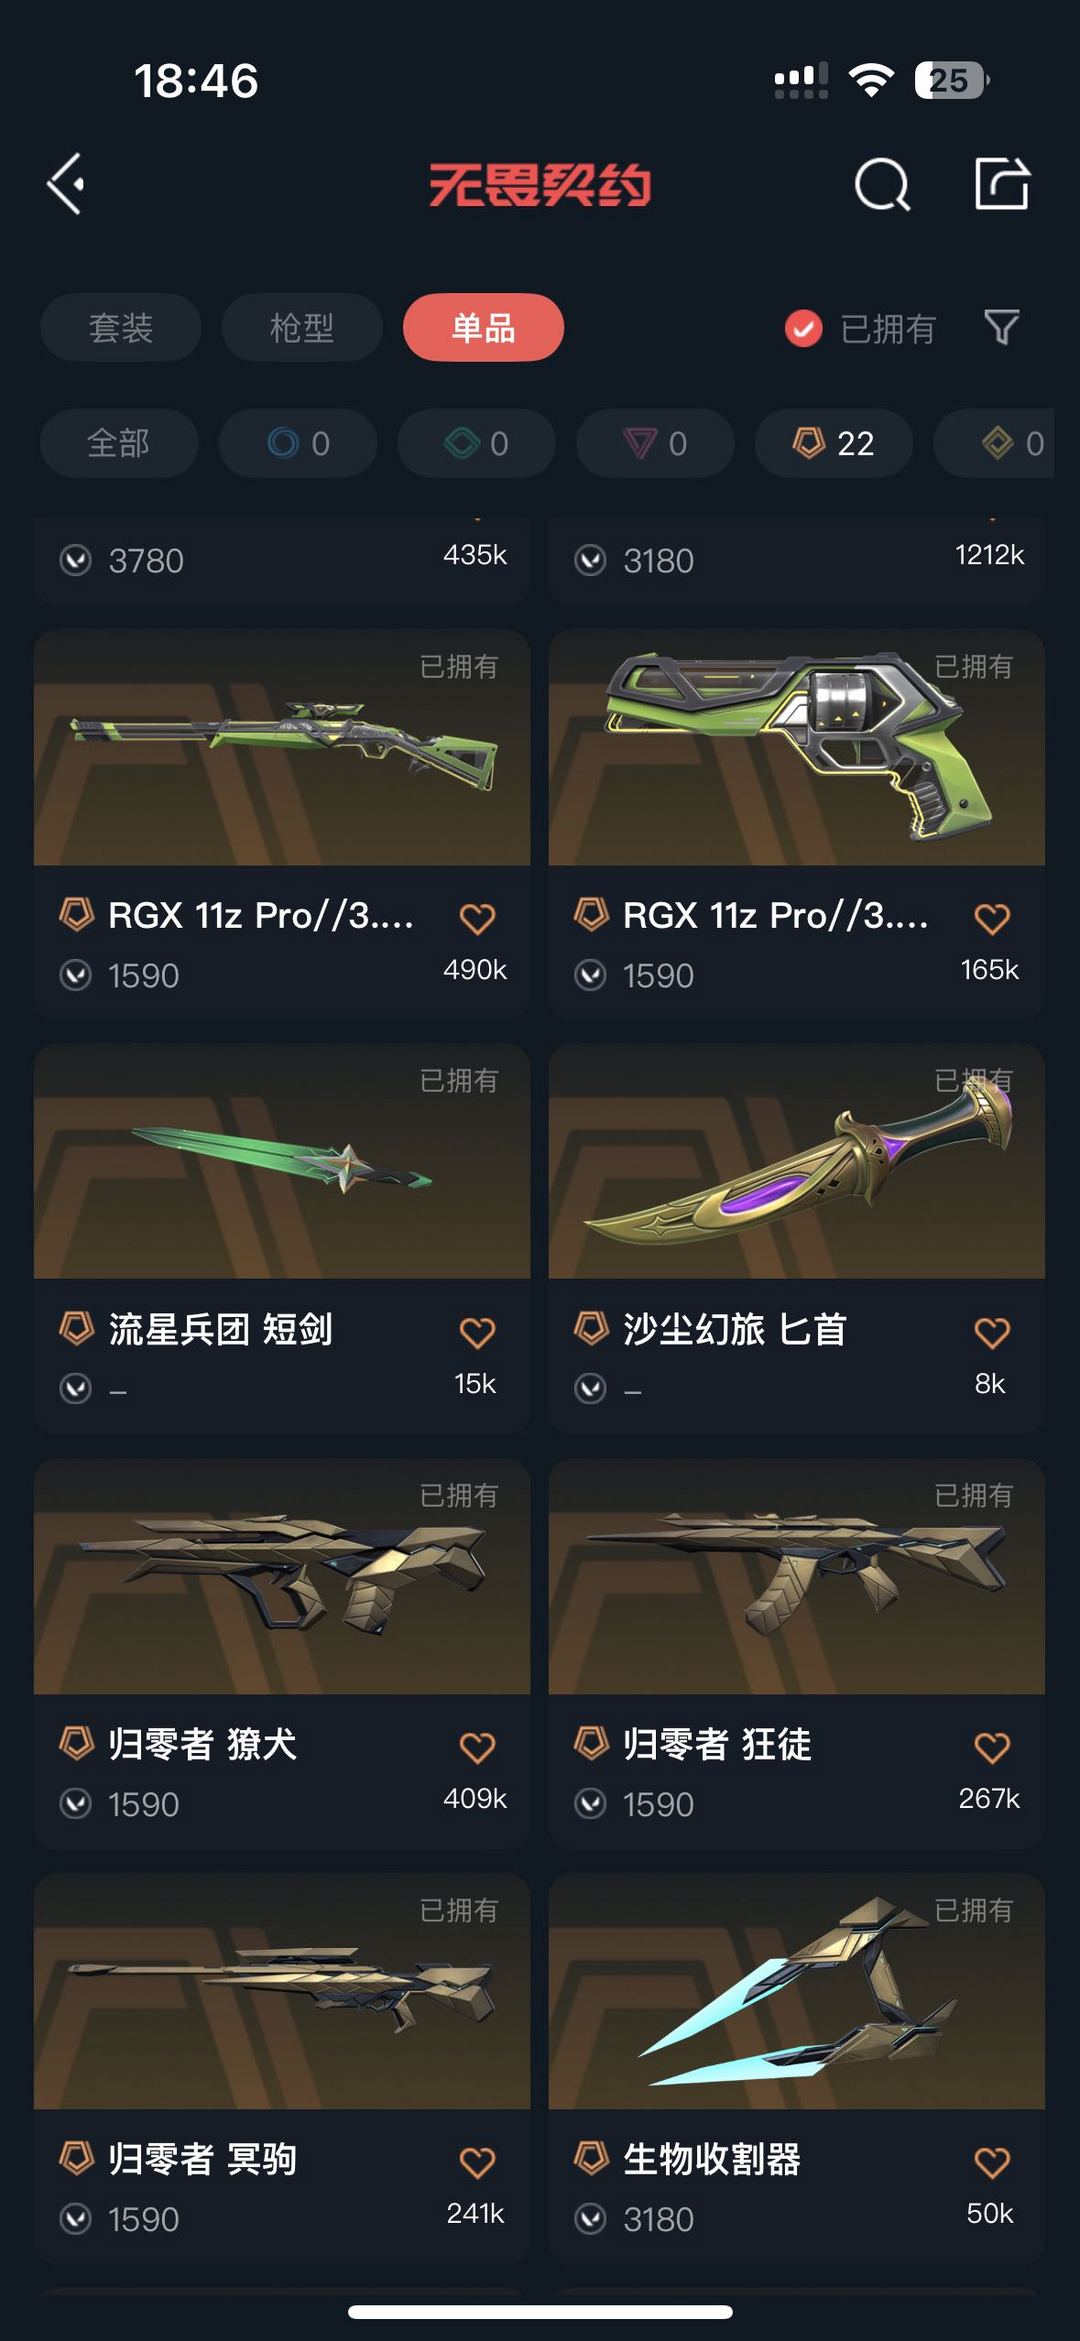1080x2341 pixels.
Task: Switch to the 枪型 tab
Action: tap(302, 327)
